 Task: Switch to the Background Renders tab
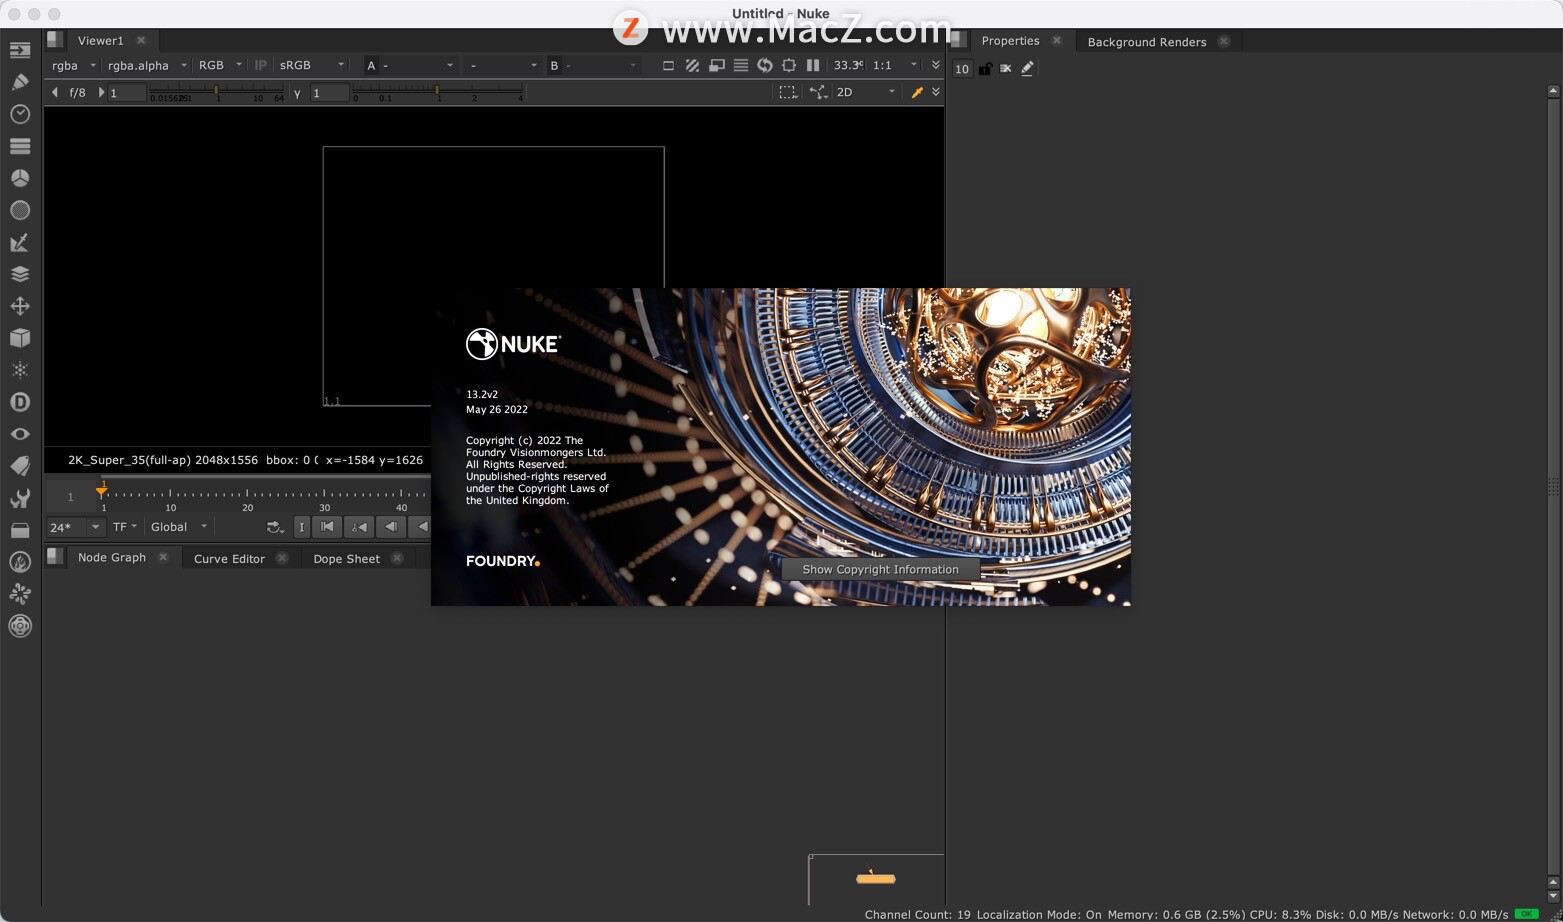(1147, 41)
